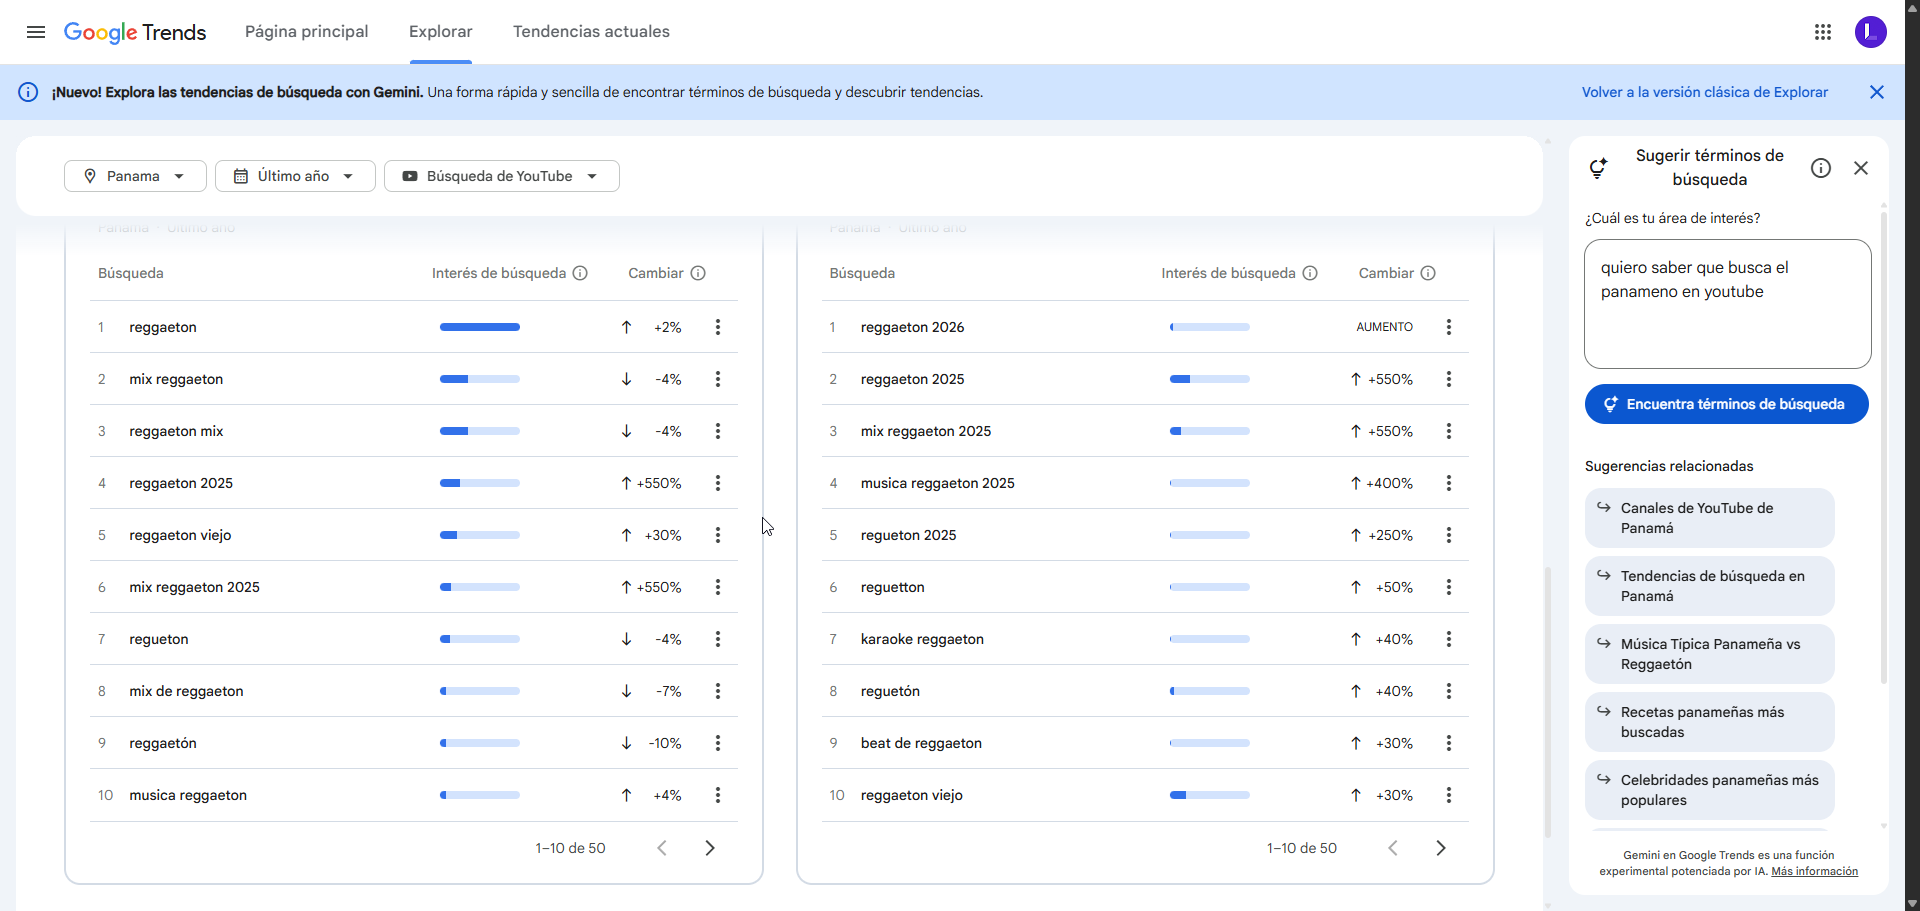Go to previous page of left table
This screenshot has height=911, width=1920.
[x=662, y=848]
